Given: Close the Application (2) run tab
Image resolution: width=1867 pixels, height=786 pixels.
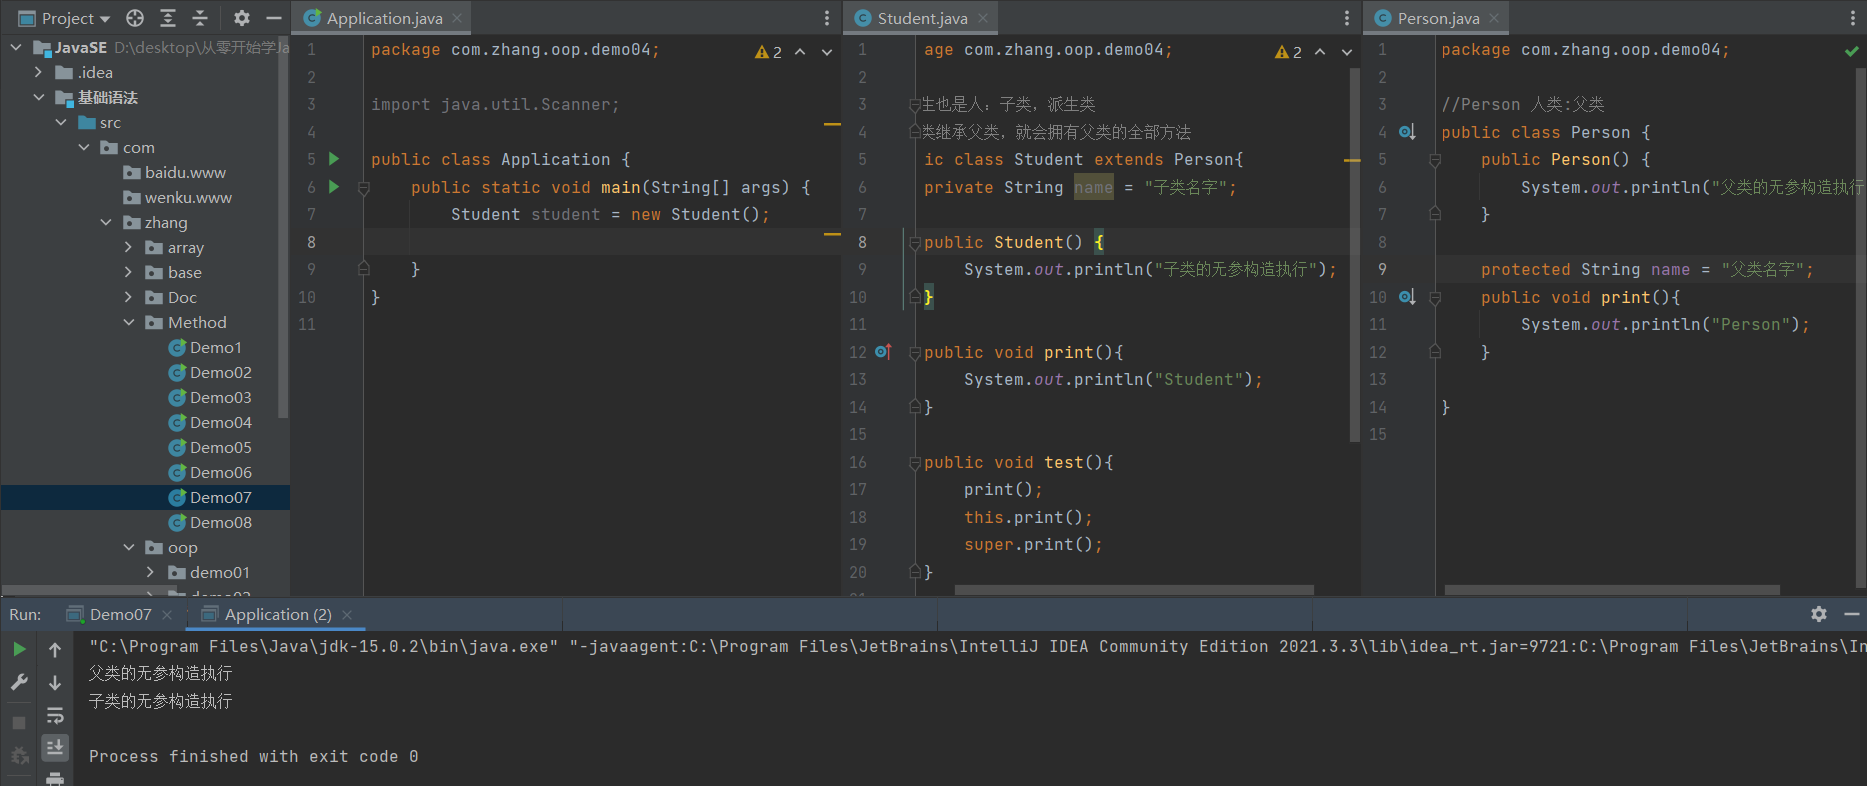Looking at the screenshot, I should point(347,615).
